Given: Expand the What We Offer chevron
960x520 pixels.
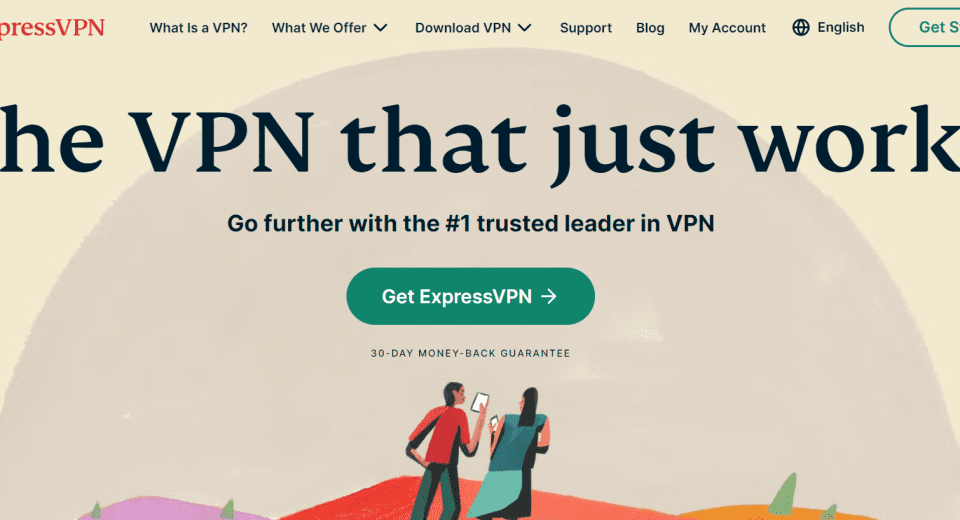Looking at the screenshot, I should coord(381,28).
